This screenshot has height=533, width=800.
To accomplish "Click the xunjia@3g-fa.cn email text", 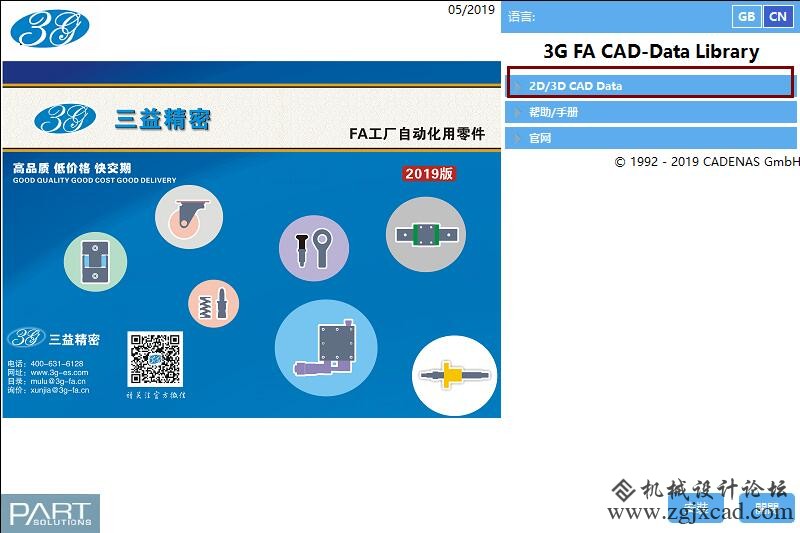I will [x=60, y=390].
